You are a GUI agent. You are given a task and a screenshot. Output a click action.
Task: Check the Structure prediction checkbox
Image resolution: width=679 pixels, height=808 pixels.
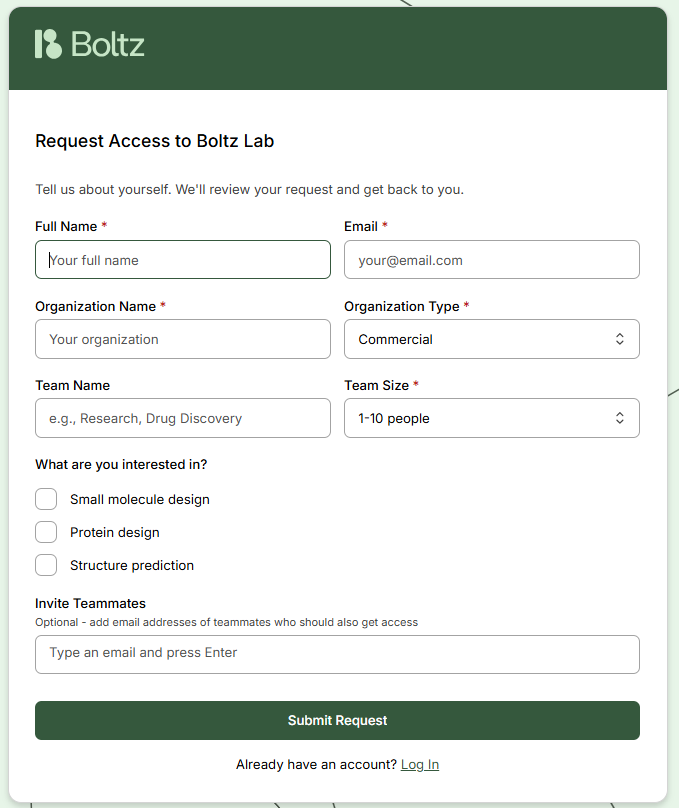(x=46, y=565)
